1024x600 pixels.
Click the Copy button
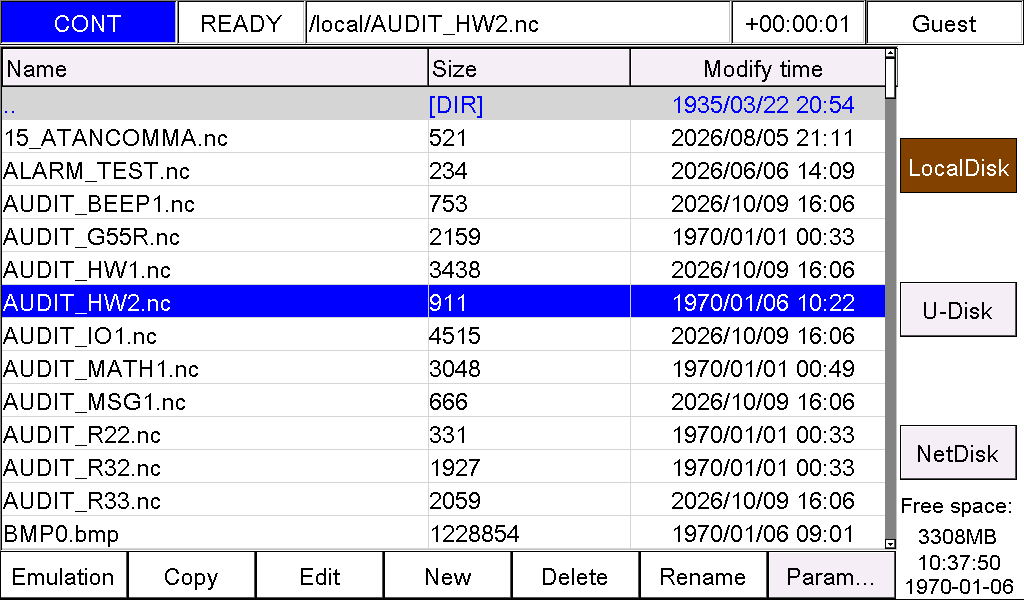(x=191, y=576)
